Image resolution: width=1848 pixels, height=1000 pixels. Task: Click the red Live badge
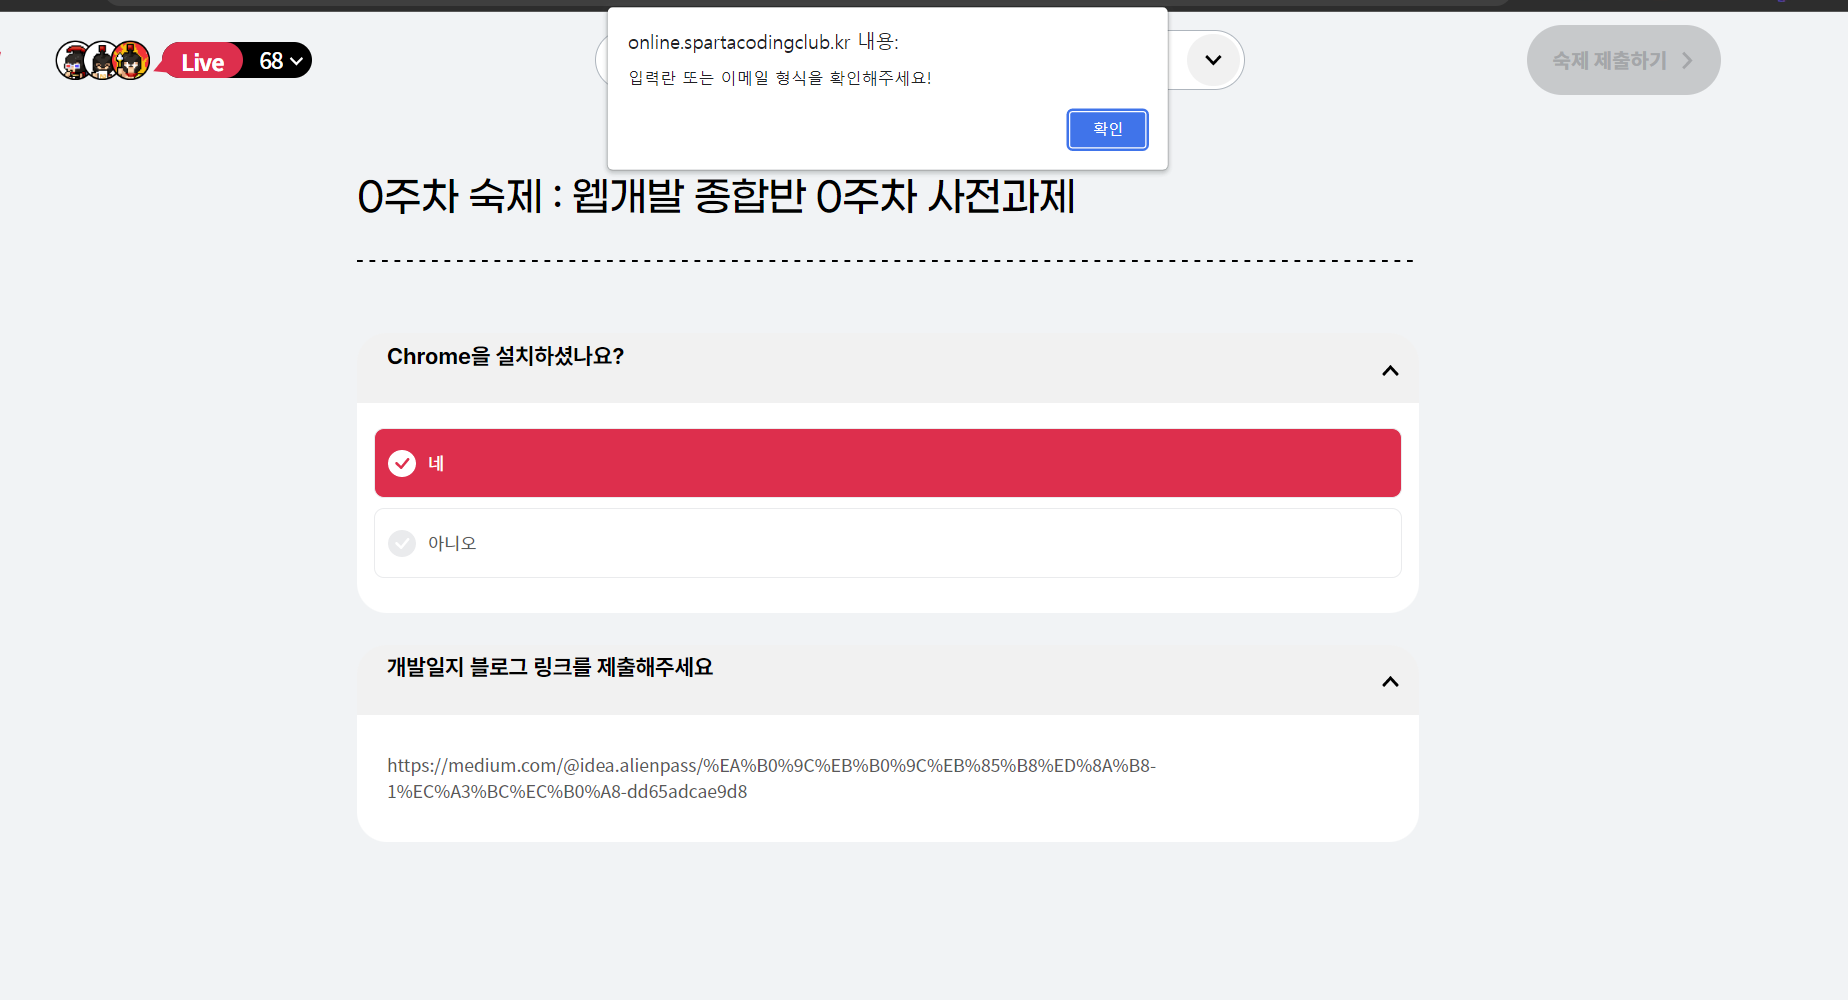pos(202,61)
